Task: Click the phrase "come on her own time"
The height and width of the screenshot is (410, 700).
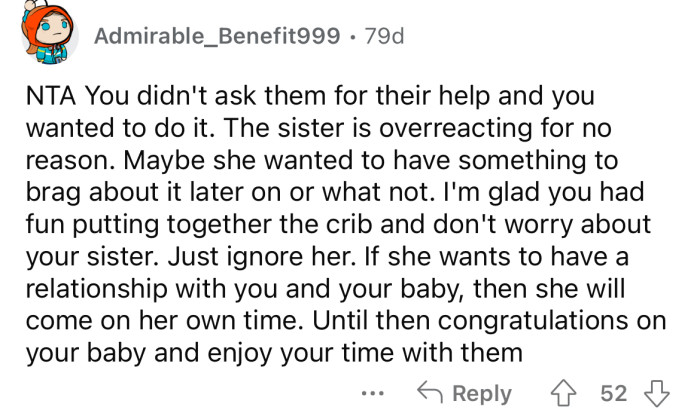Action: coord(134,324)
